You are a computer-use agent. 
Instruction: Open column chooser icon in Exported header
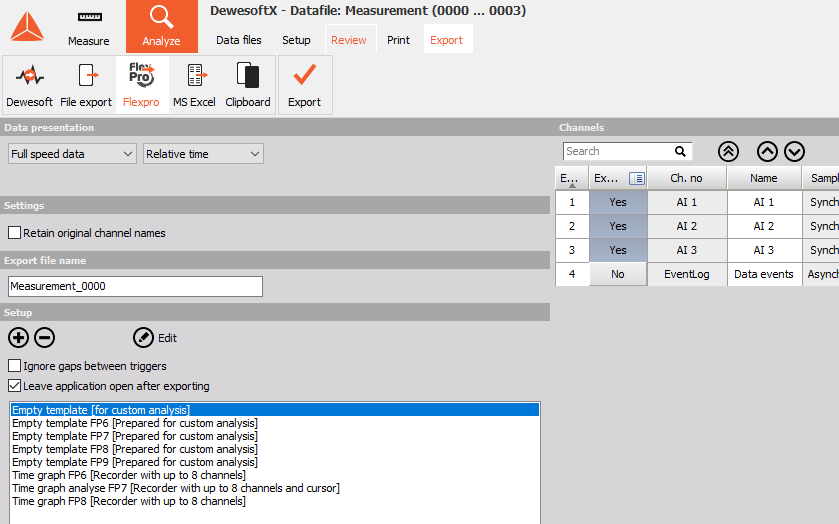click(637, 178)
